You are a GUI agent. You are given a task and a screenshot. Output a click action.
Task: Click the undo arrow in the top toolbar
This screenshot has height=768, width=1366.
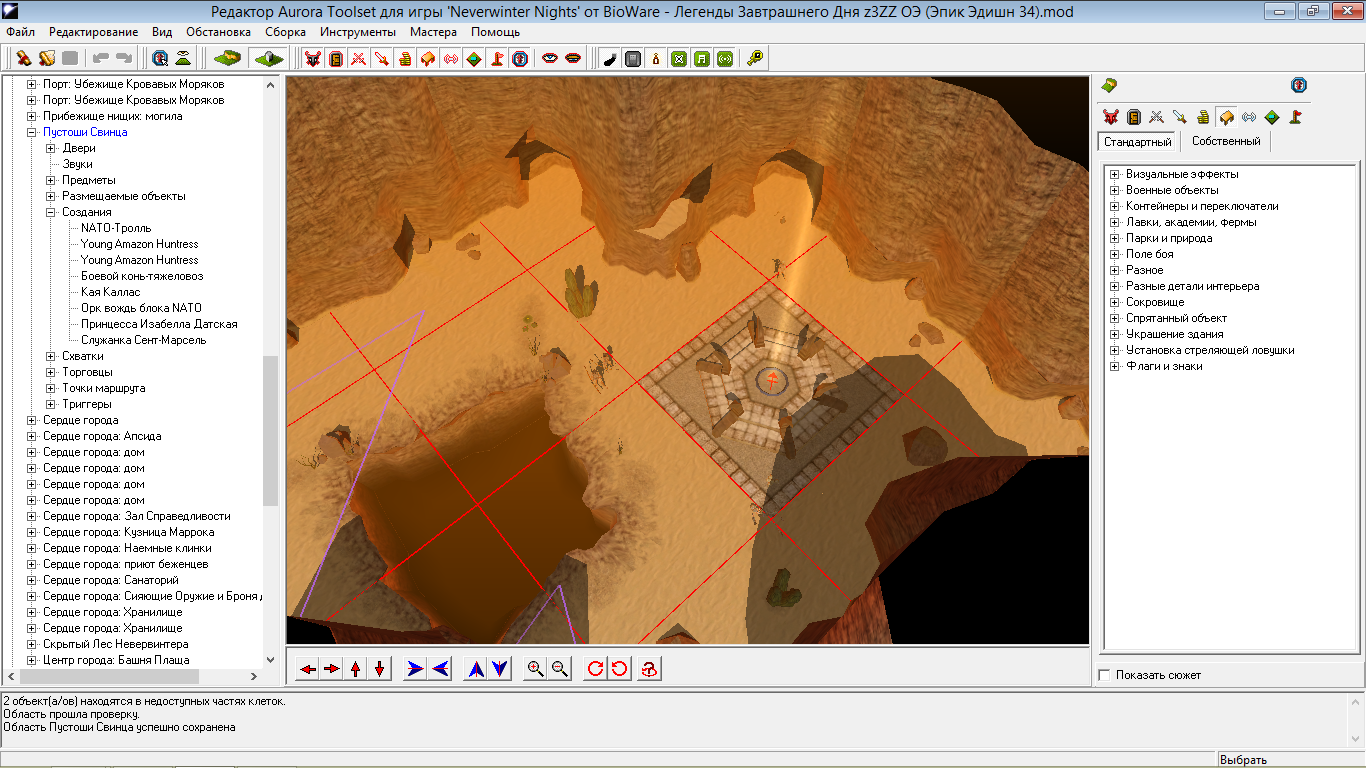tap(101, 59)
